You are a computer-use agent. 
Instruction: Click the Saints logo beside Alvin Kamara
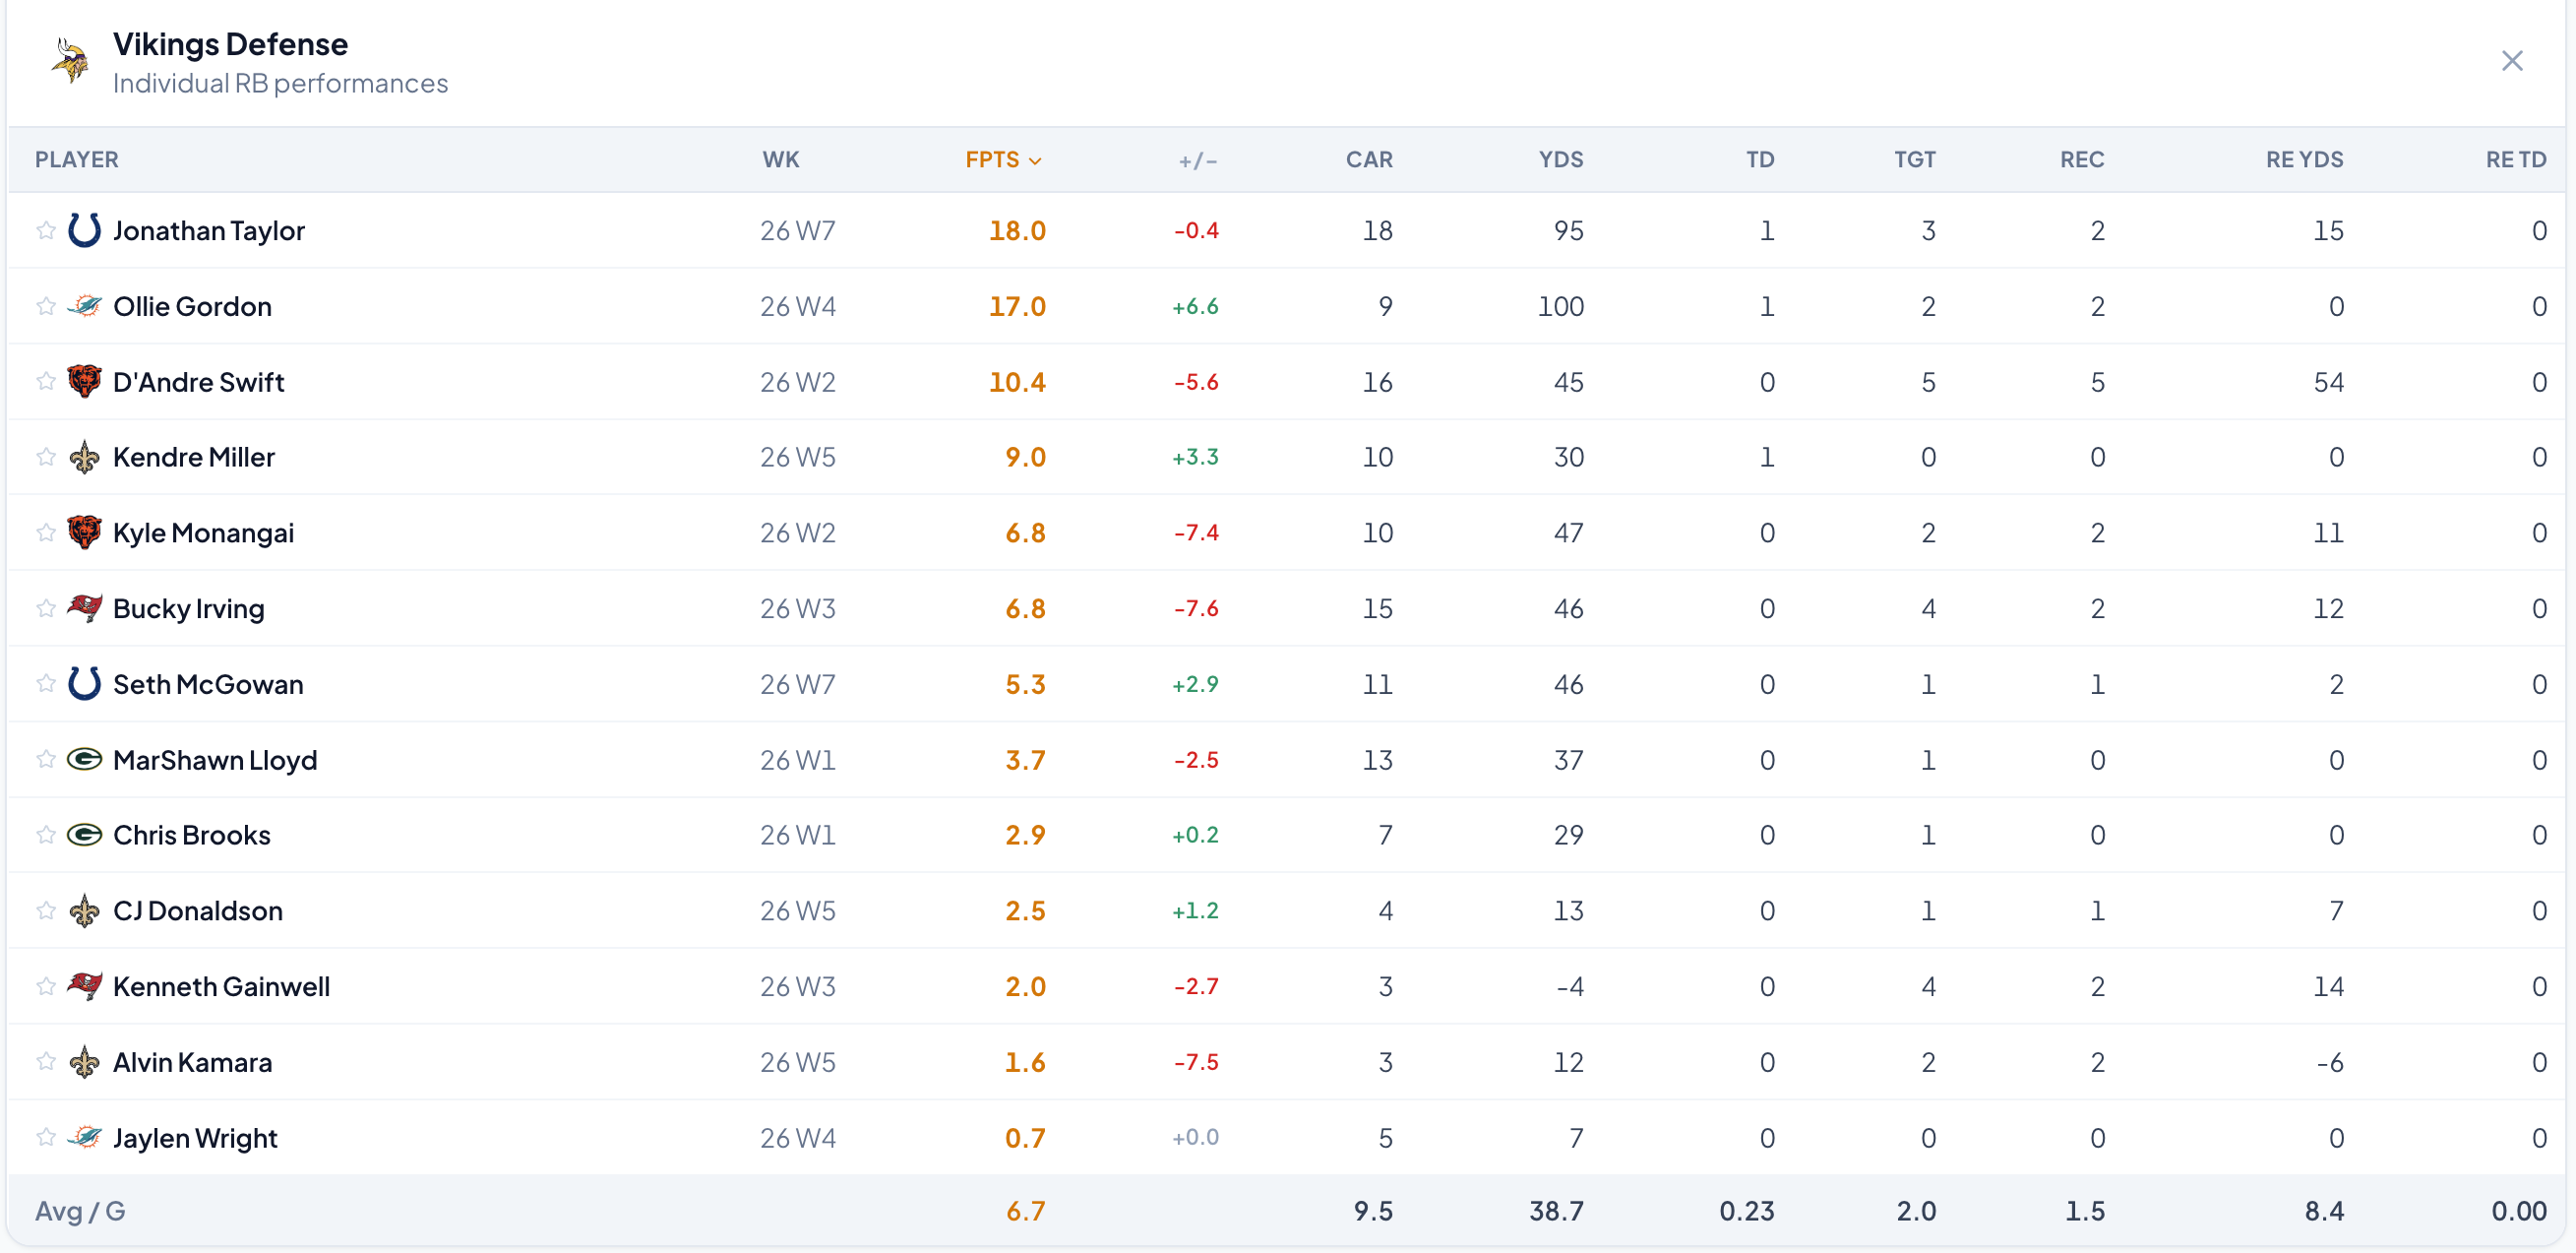click(84, 1062)
